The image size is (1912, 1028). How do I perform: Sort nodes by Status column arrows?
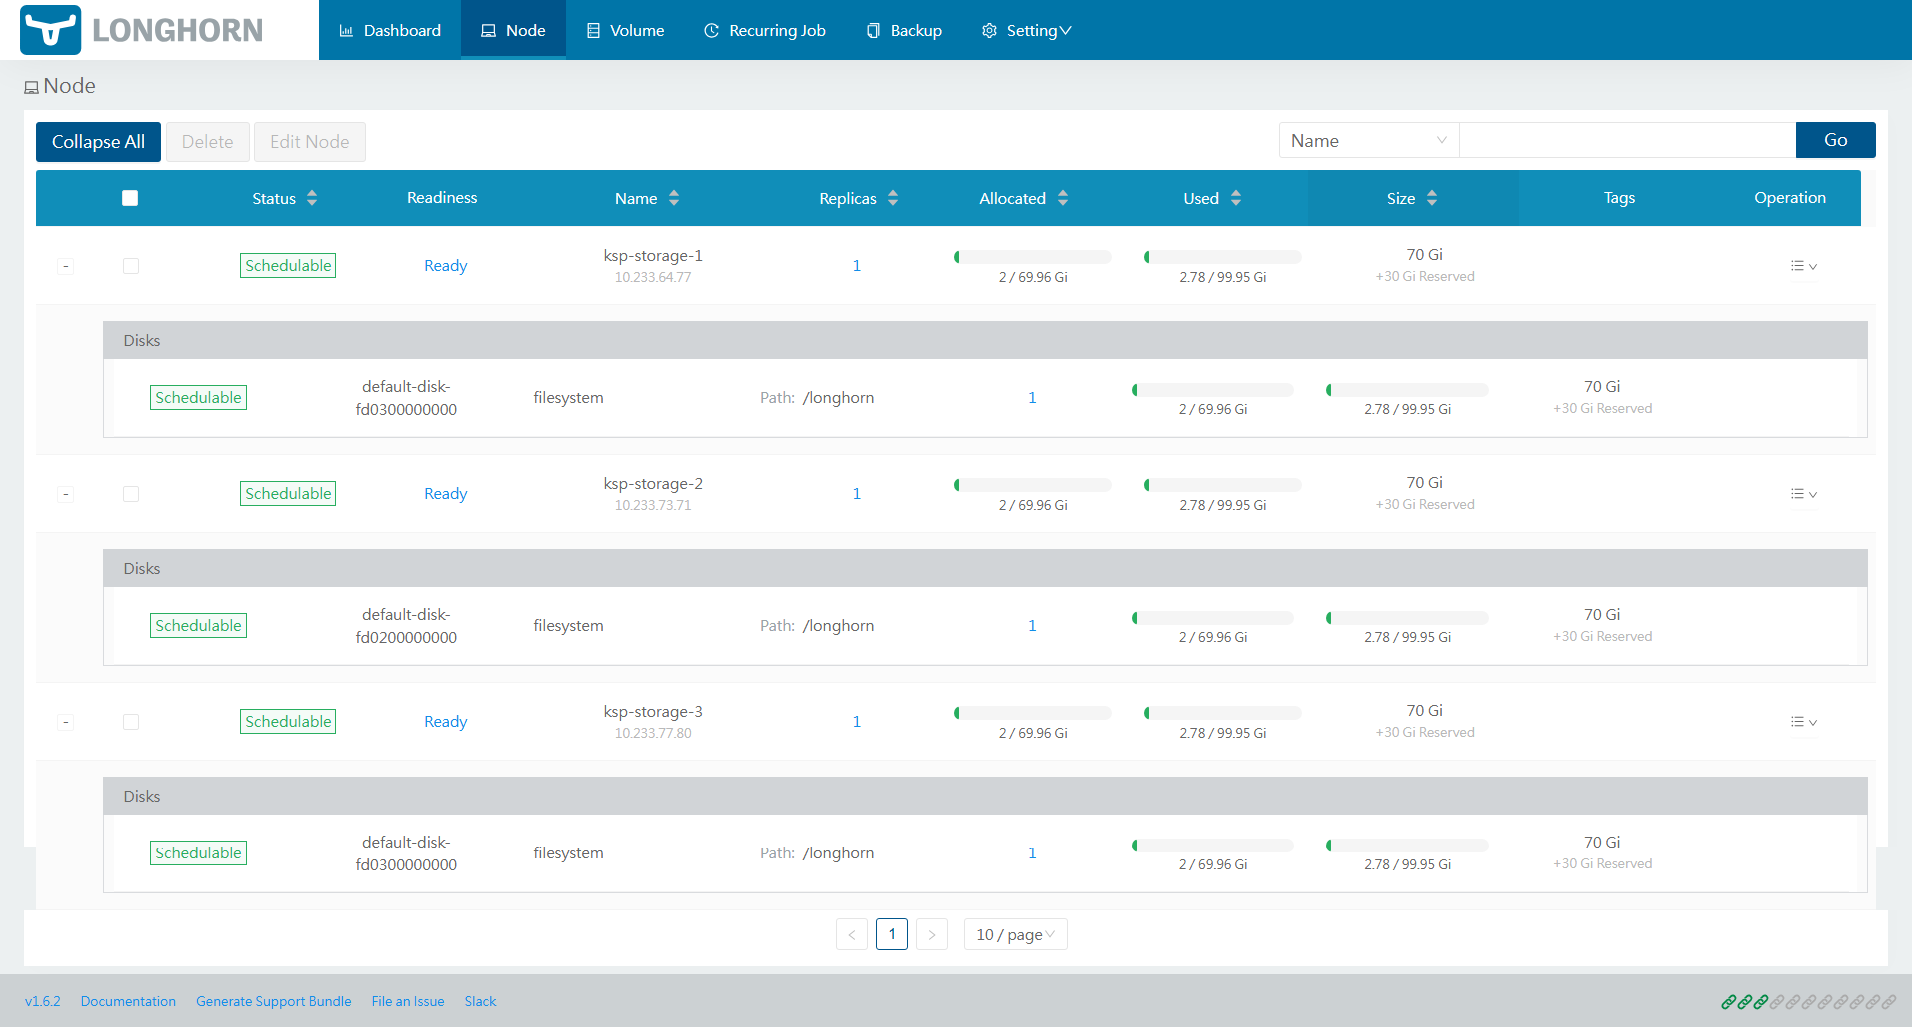pyautogui.click(x=312, y=198)
